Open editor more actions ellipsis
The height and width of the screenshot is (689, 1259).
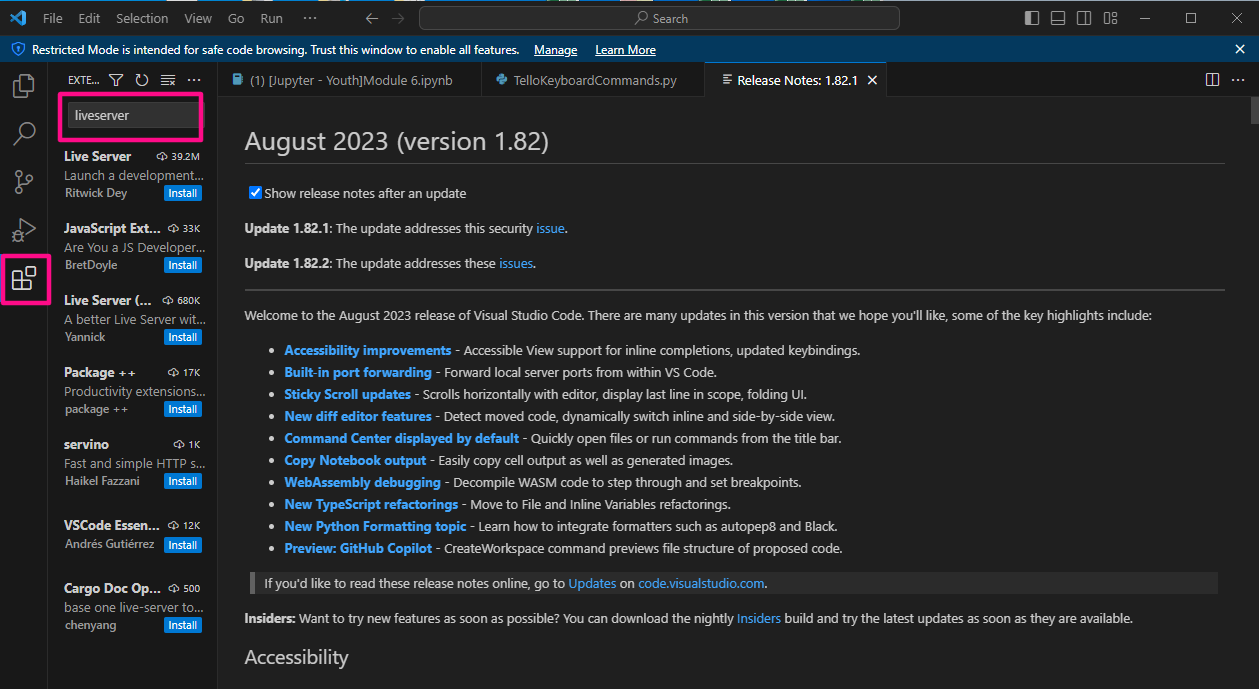[1238, 80]
